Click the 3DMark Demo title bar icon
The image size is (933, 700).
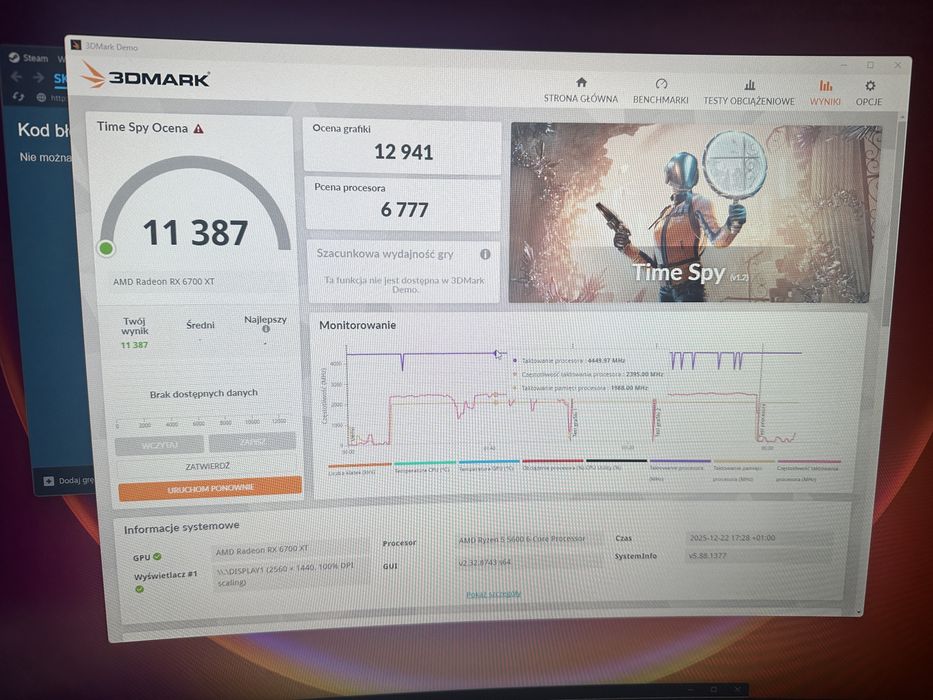tap(76, 45)
